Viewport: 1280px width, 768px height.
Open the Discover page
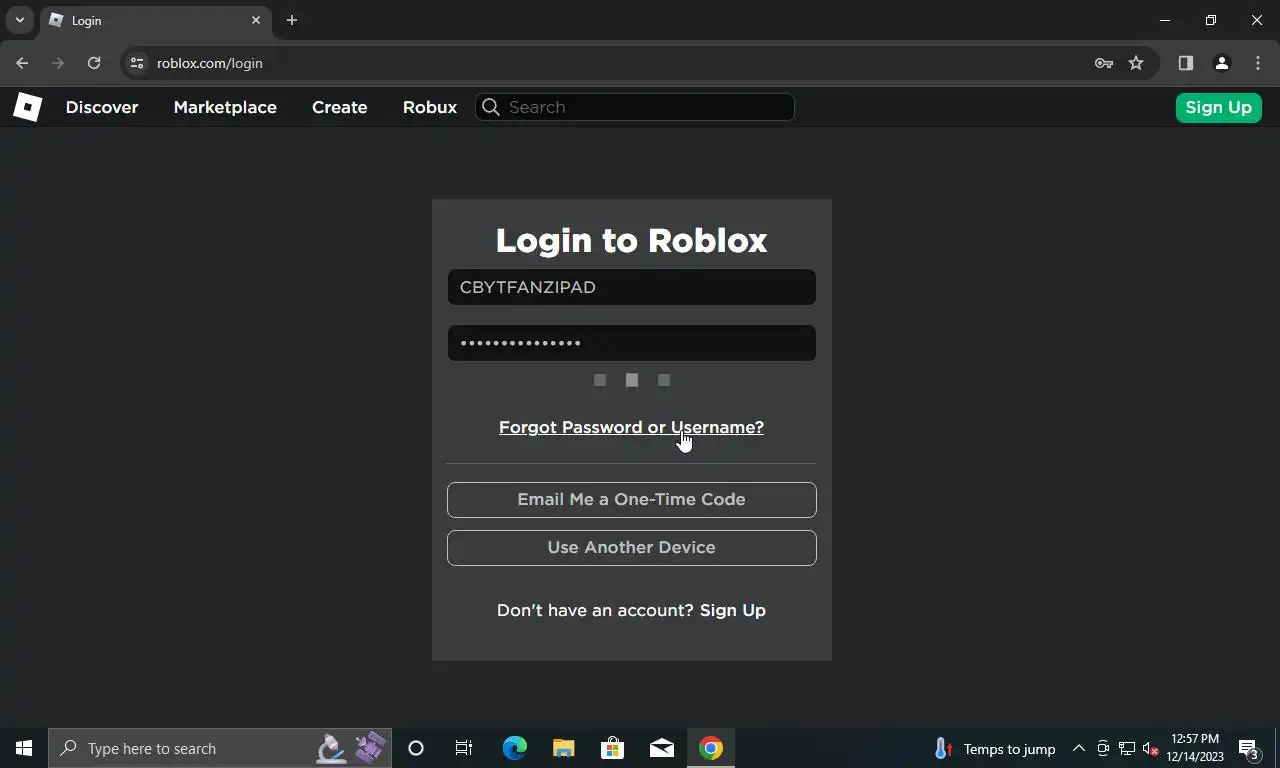pos(102,107)
